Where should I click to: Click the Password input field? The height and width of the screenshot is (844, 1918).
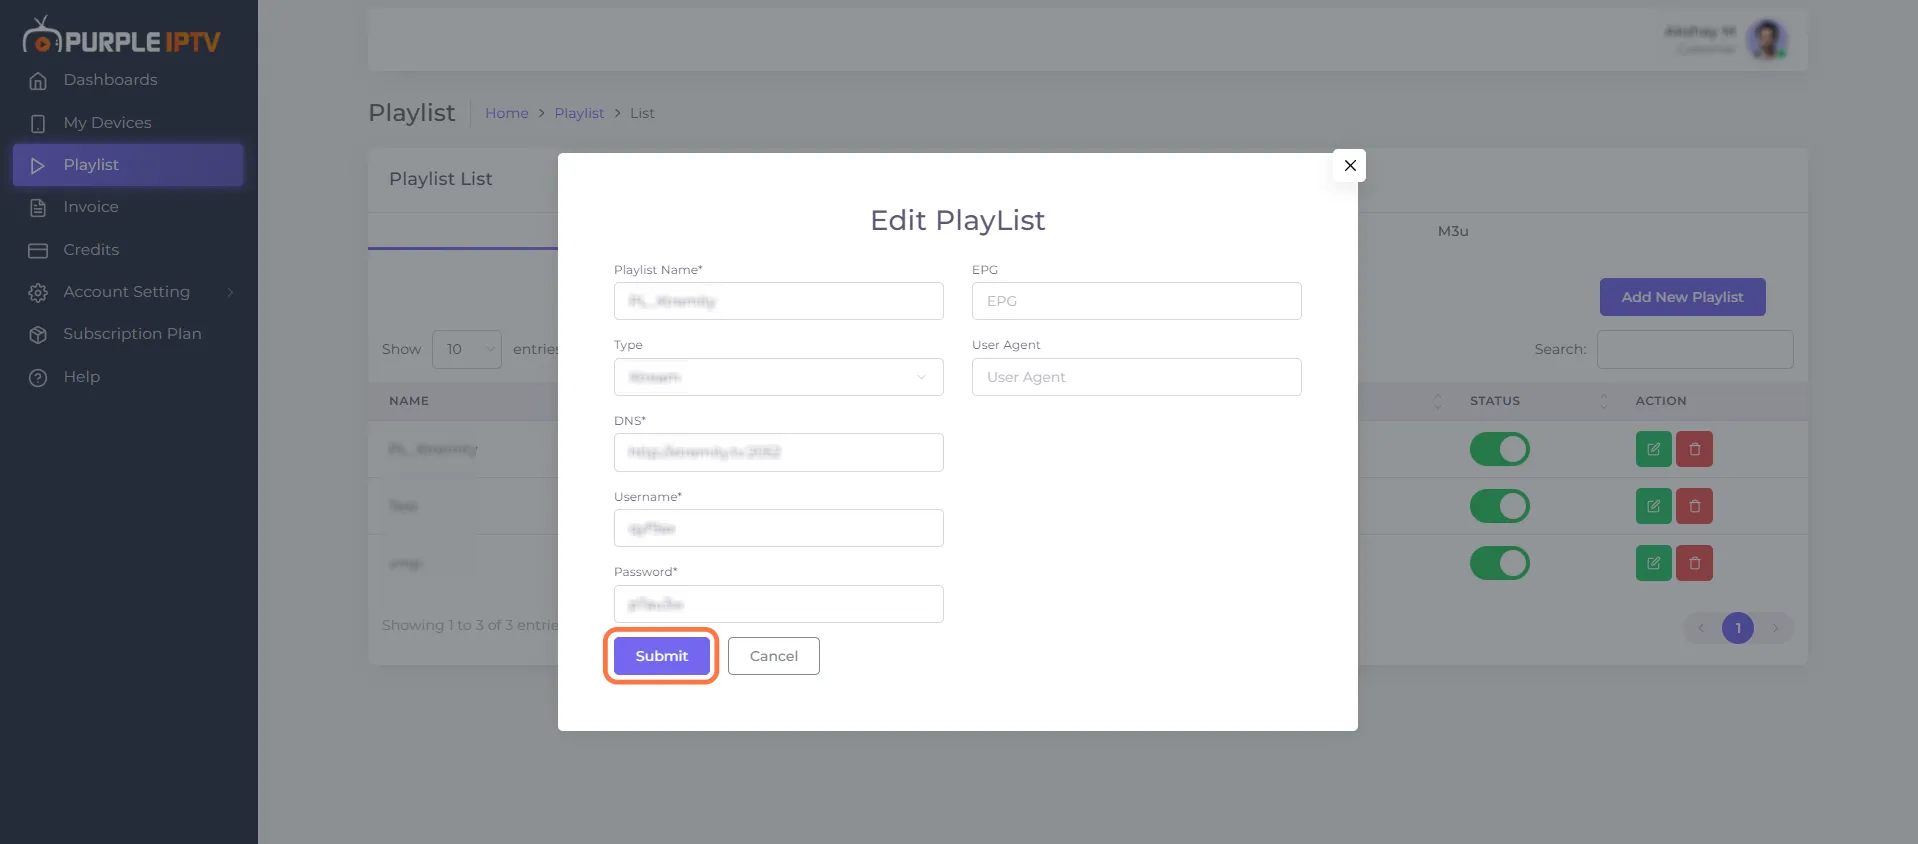779,604
